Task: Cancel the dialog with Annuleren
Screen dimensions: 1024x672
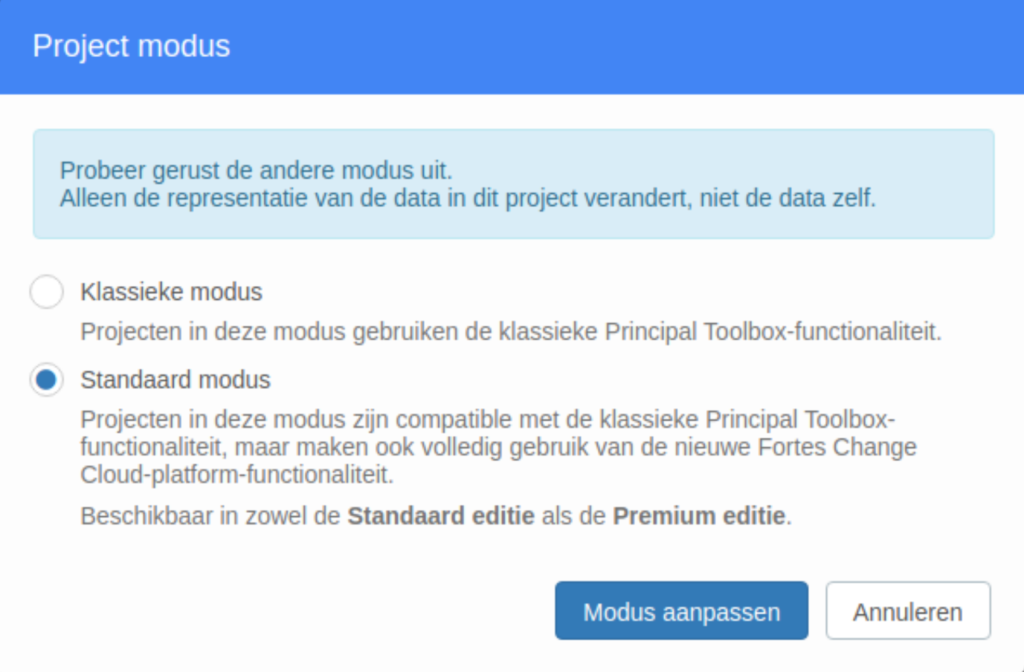Action: tap(908, 611)
